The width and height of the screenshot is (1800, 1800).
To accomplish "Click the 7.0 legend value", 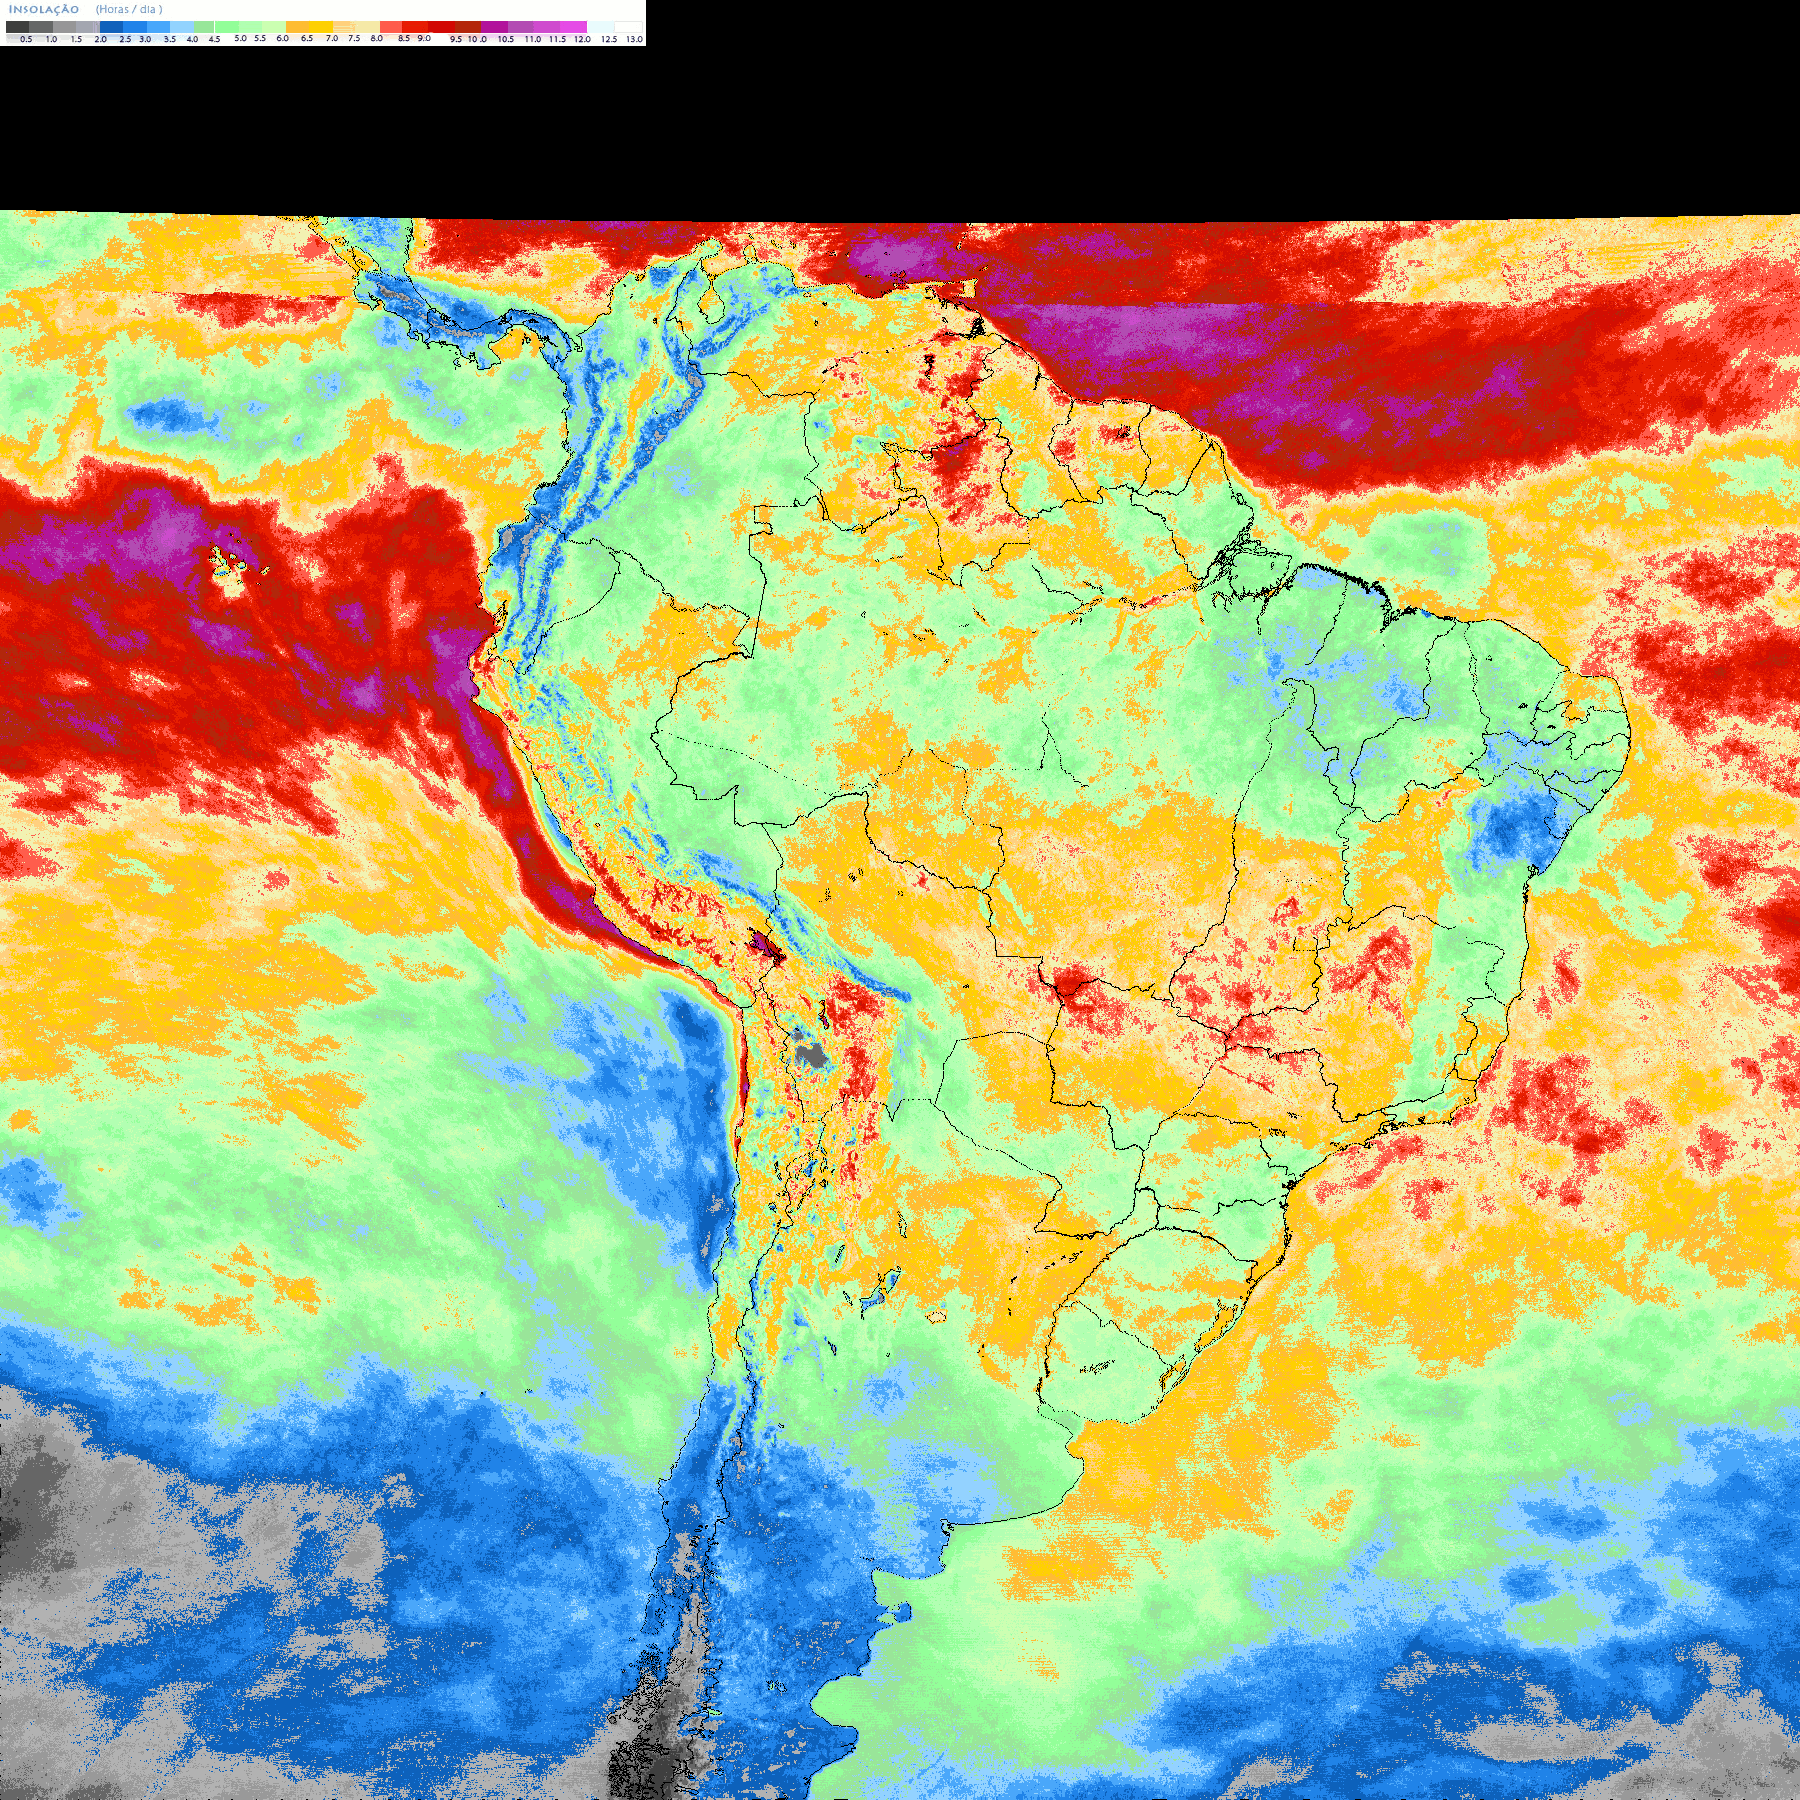I will coord(332,38).
